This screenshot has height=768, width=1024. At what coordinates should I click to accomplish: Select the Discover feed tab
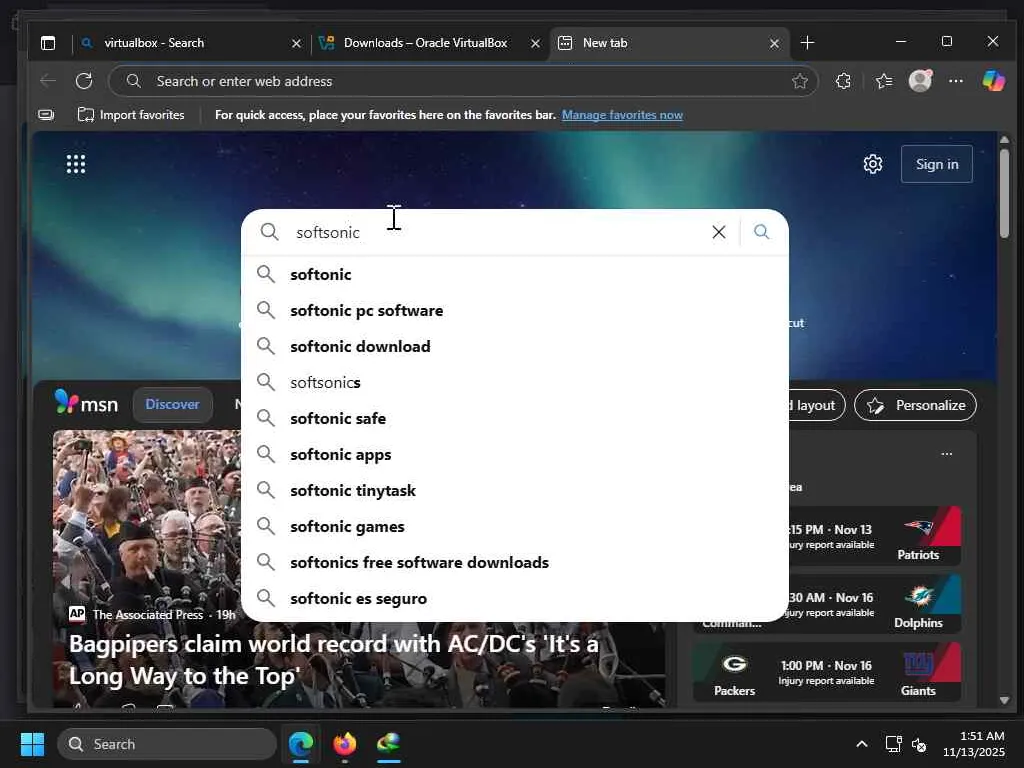click(172, 404)
